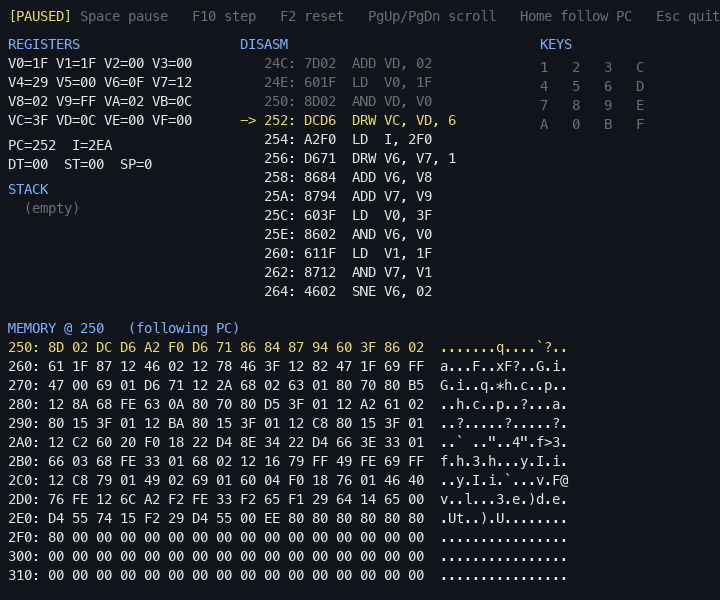The image size is (720, 600).
Task: Select the KEYS panel header
Action: tap(556, 45)
